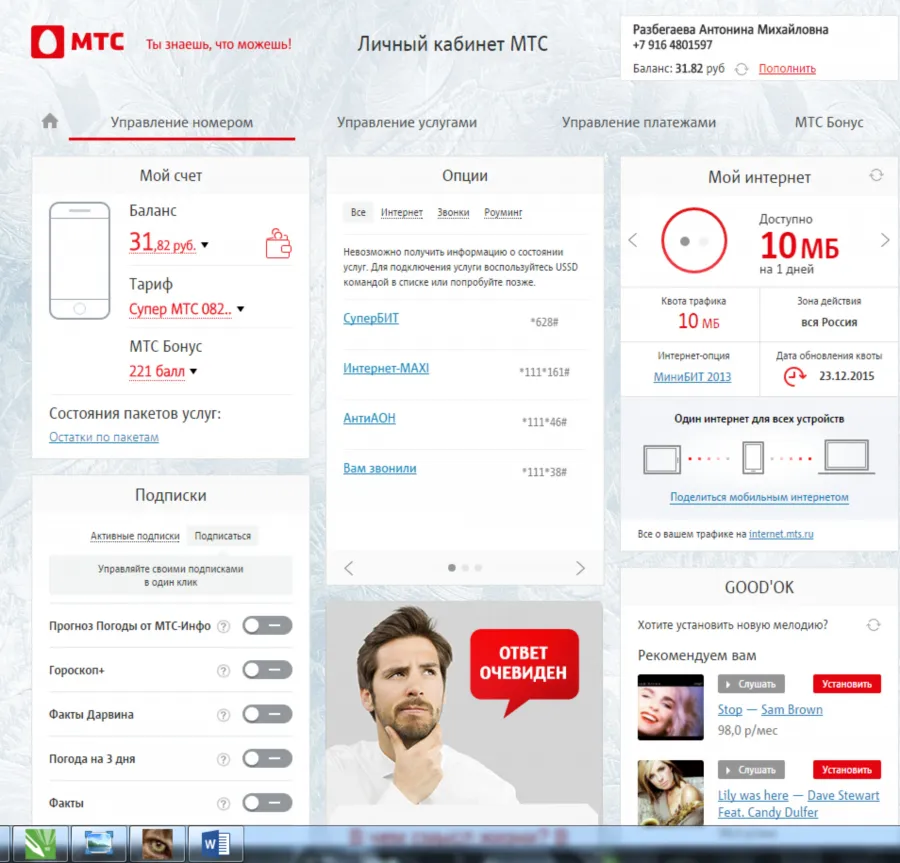The width and height of the screenshot is (900, 863).
Task: Enable the Гороскоп+ subscription switch
Action: 267,670
